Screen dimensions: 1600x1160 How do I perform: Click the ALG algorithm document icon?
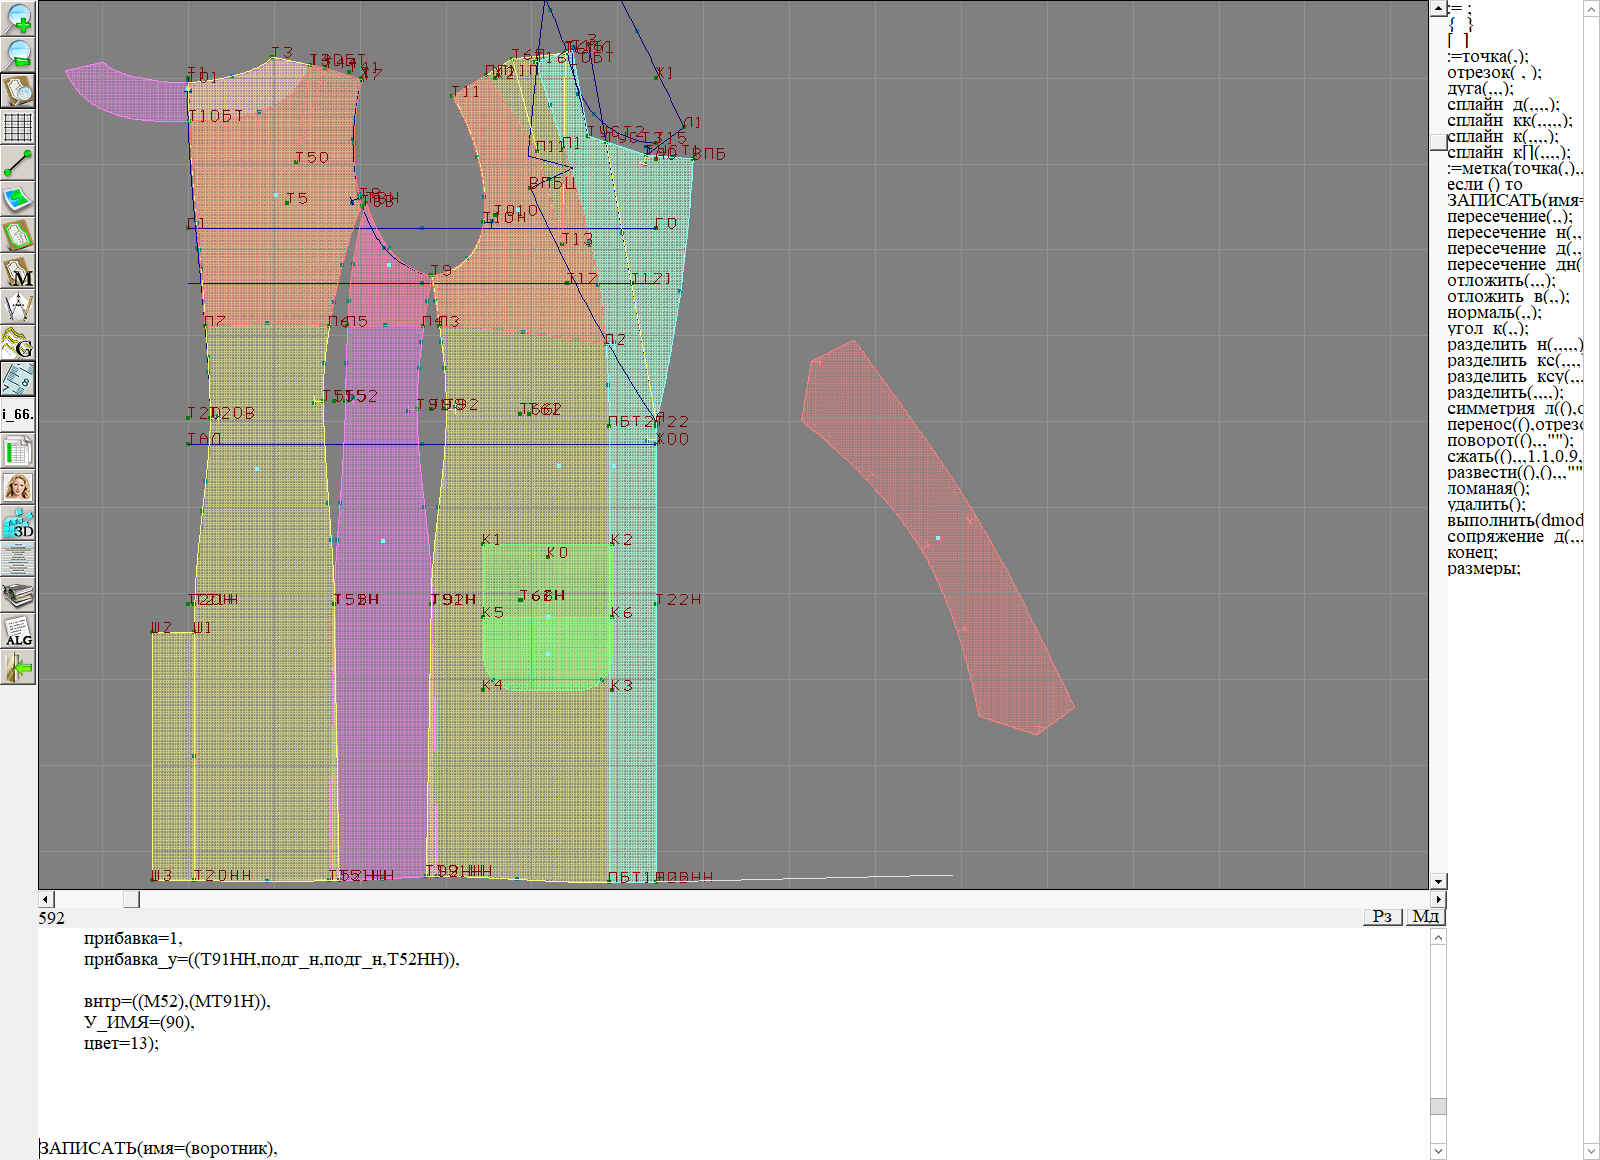[x=18, y=631]
